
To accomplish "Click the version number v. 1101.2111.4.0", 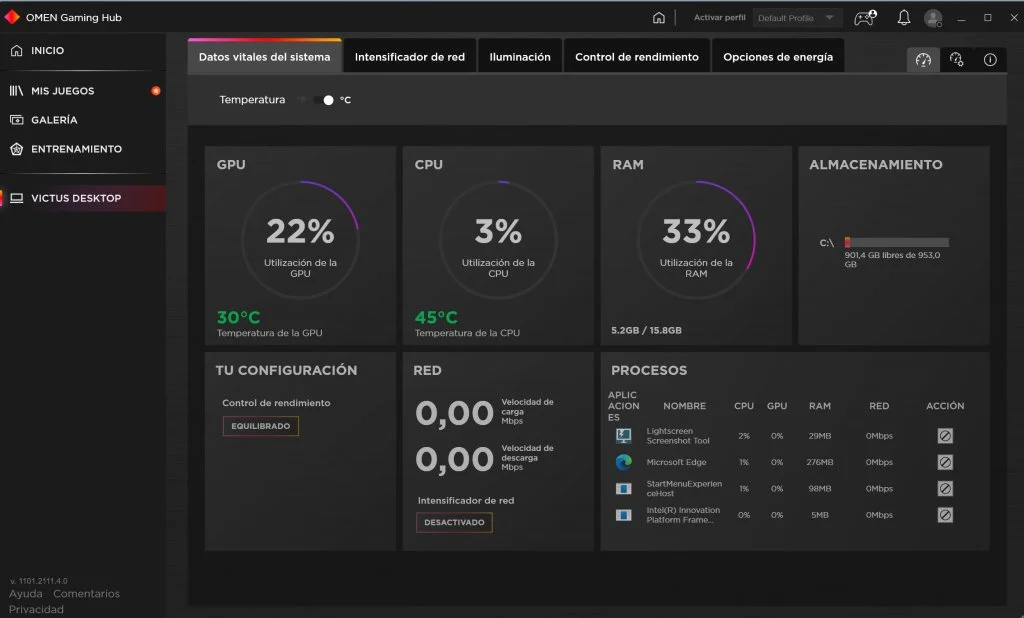I will [39, 581].
